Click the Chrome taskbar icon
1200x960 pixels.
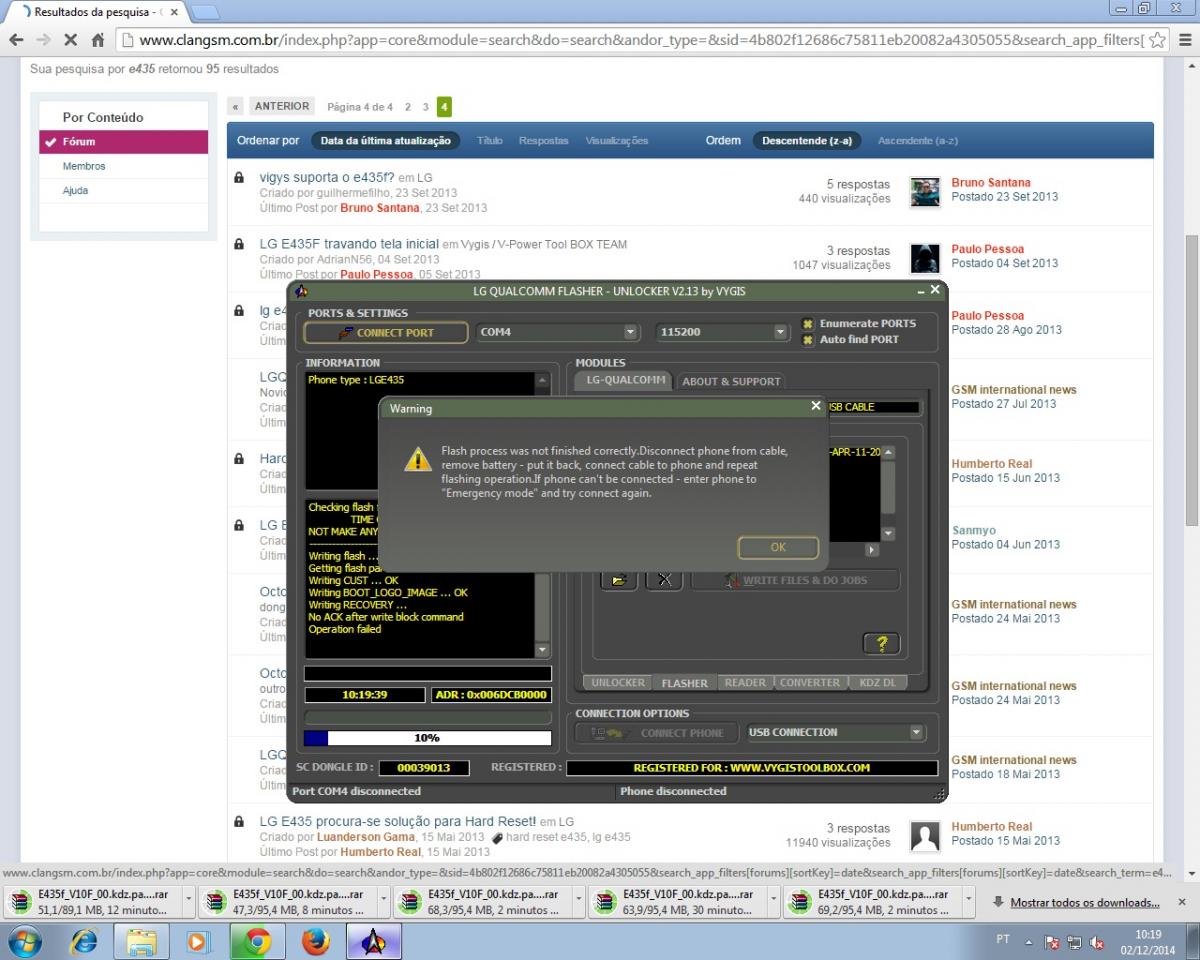point(258,942)
